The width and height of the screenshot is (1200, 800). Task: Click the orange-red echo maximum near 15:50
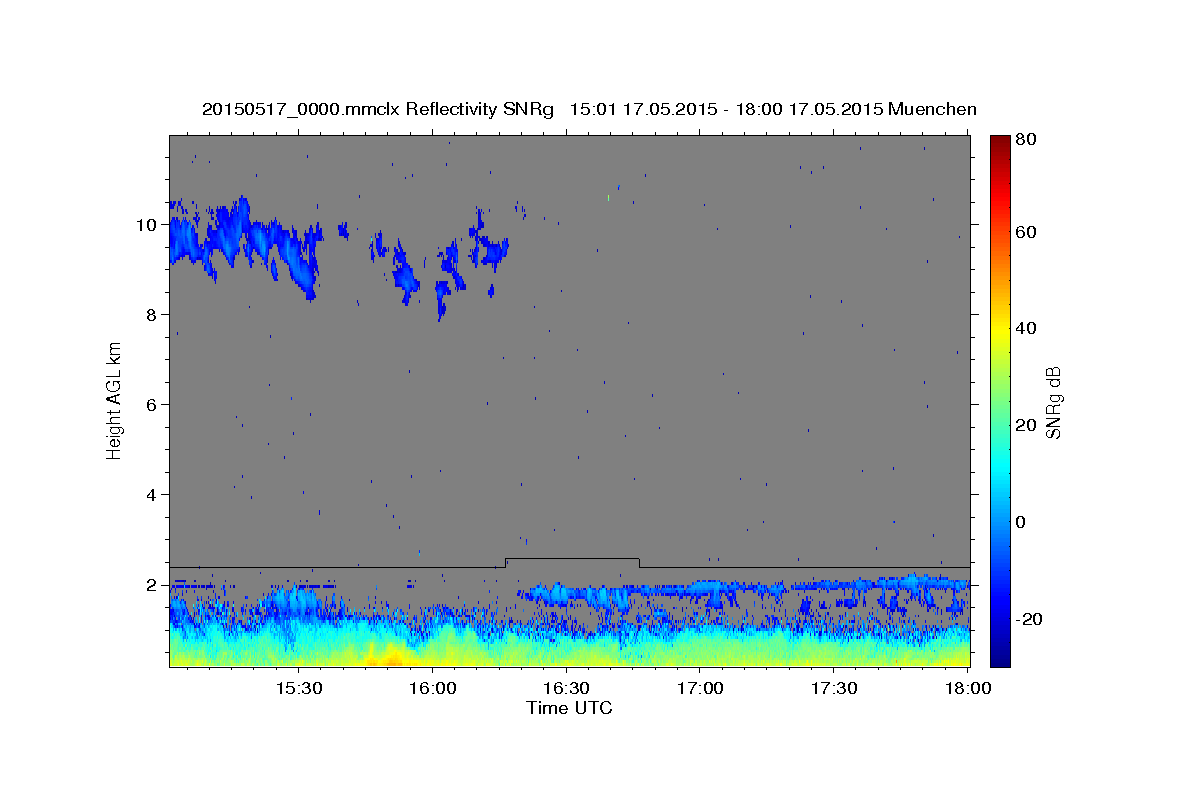pos(388,656)
